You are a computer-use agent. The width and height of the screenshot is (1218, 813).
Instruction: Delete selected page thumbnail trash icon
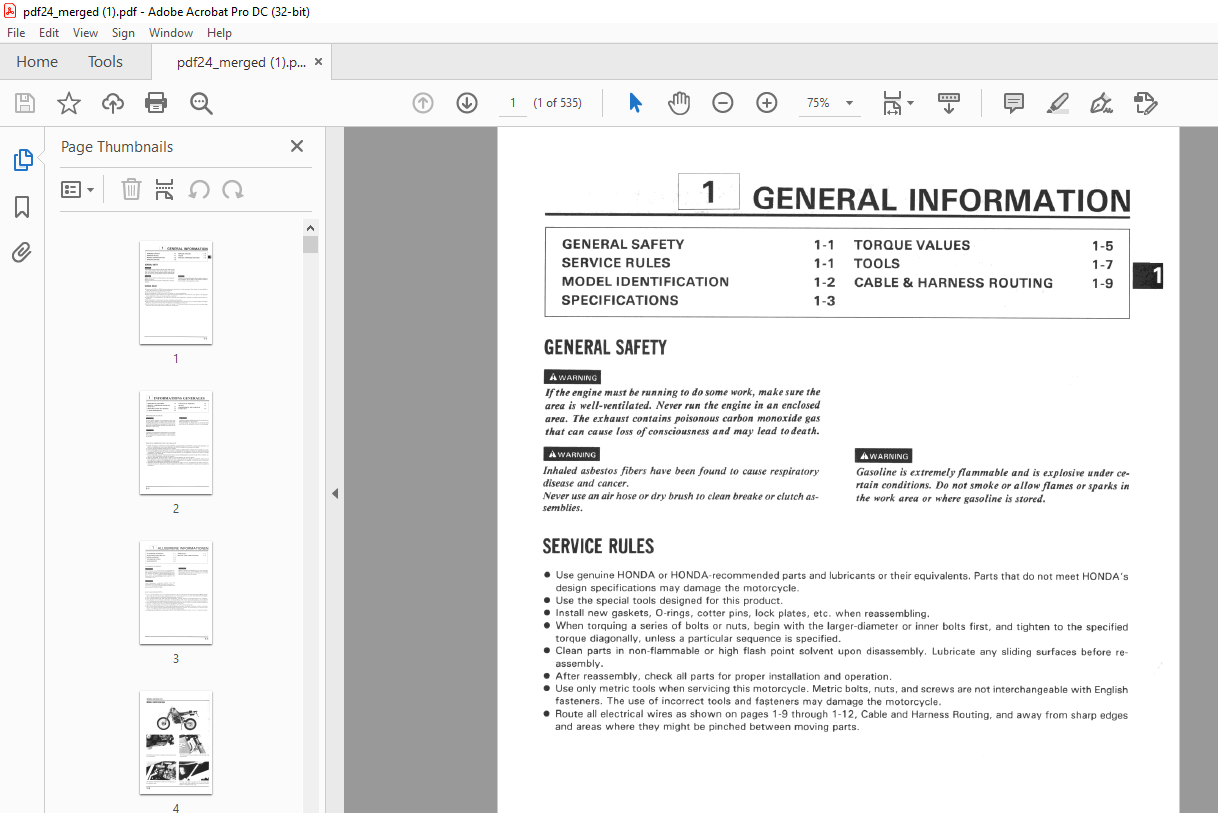tap(131, 189)
